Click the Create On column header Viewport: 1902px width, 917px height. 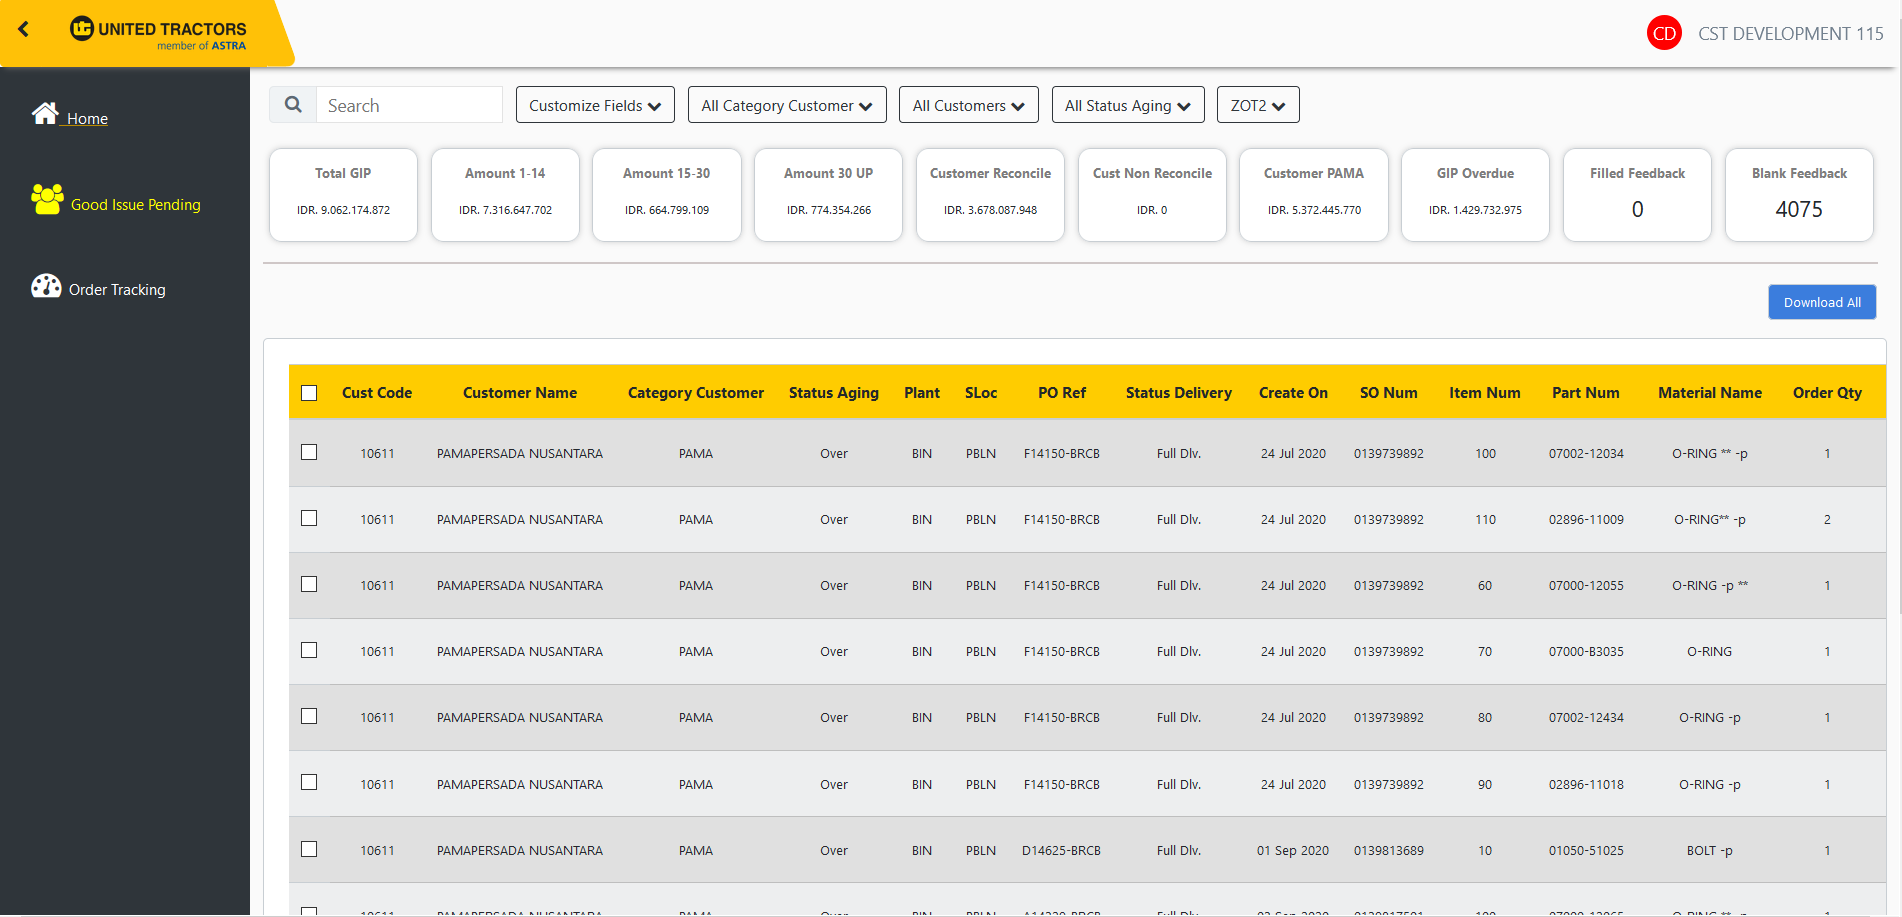[1293, 393]
